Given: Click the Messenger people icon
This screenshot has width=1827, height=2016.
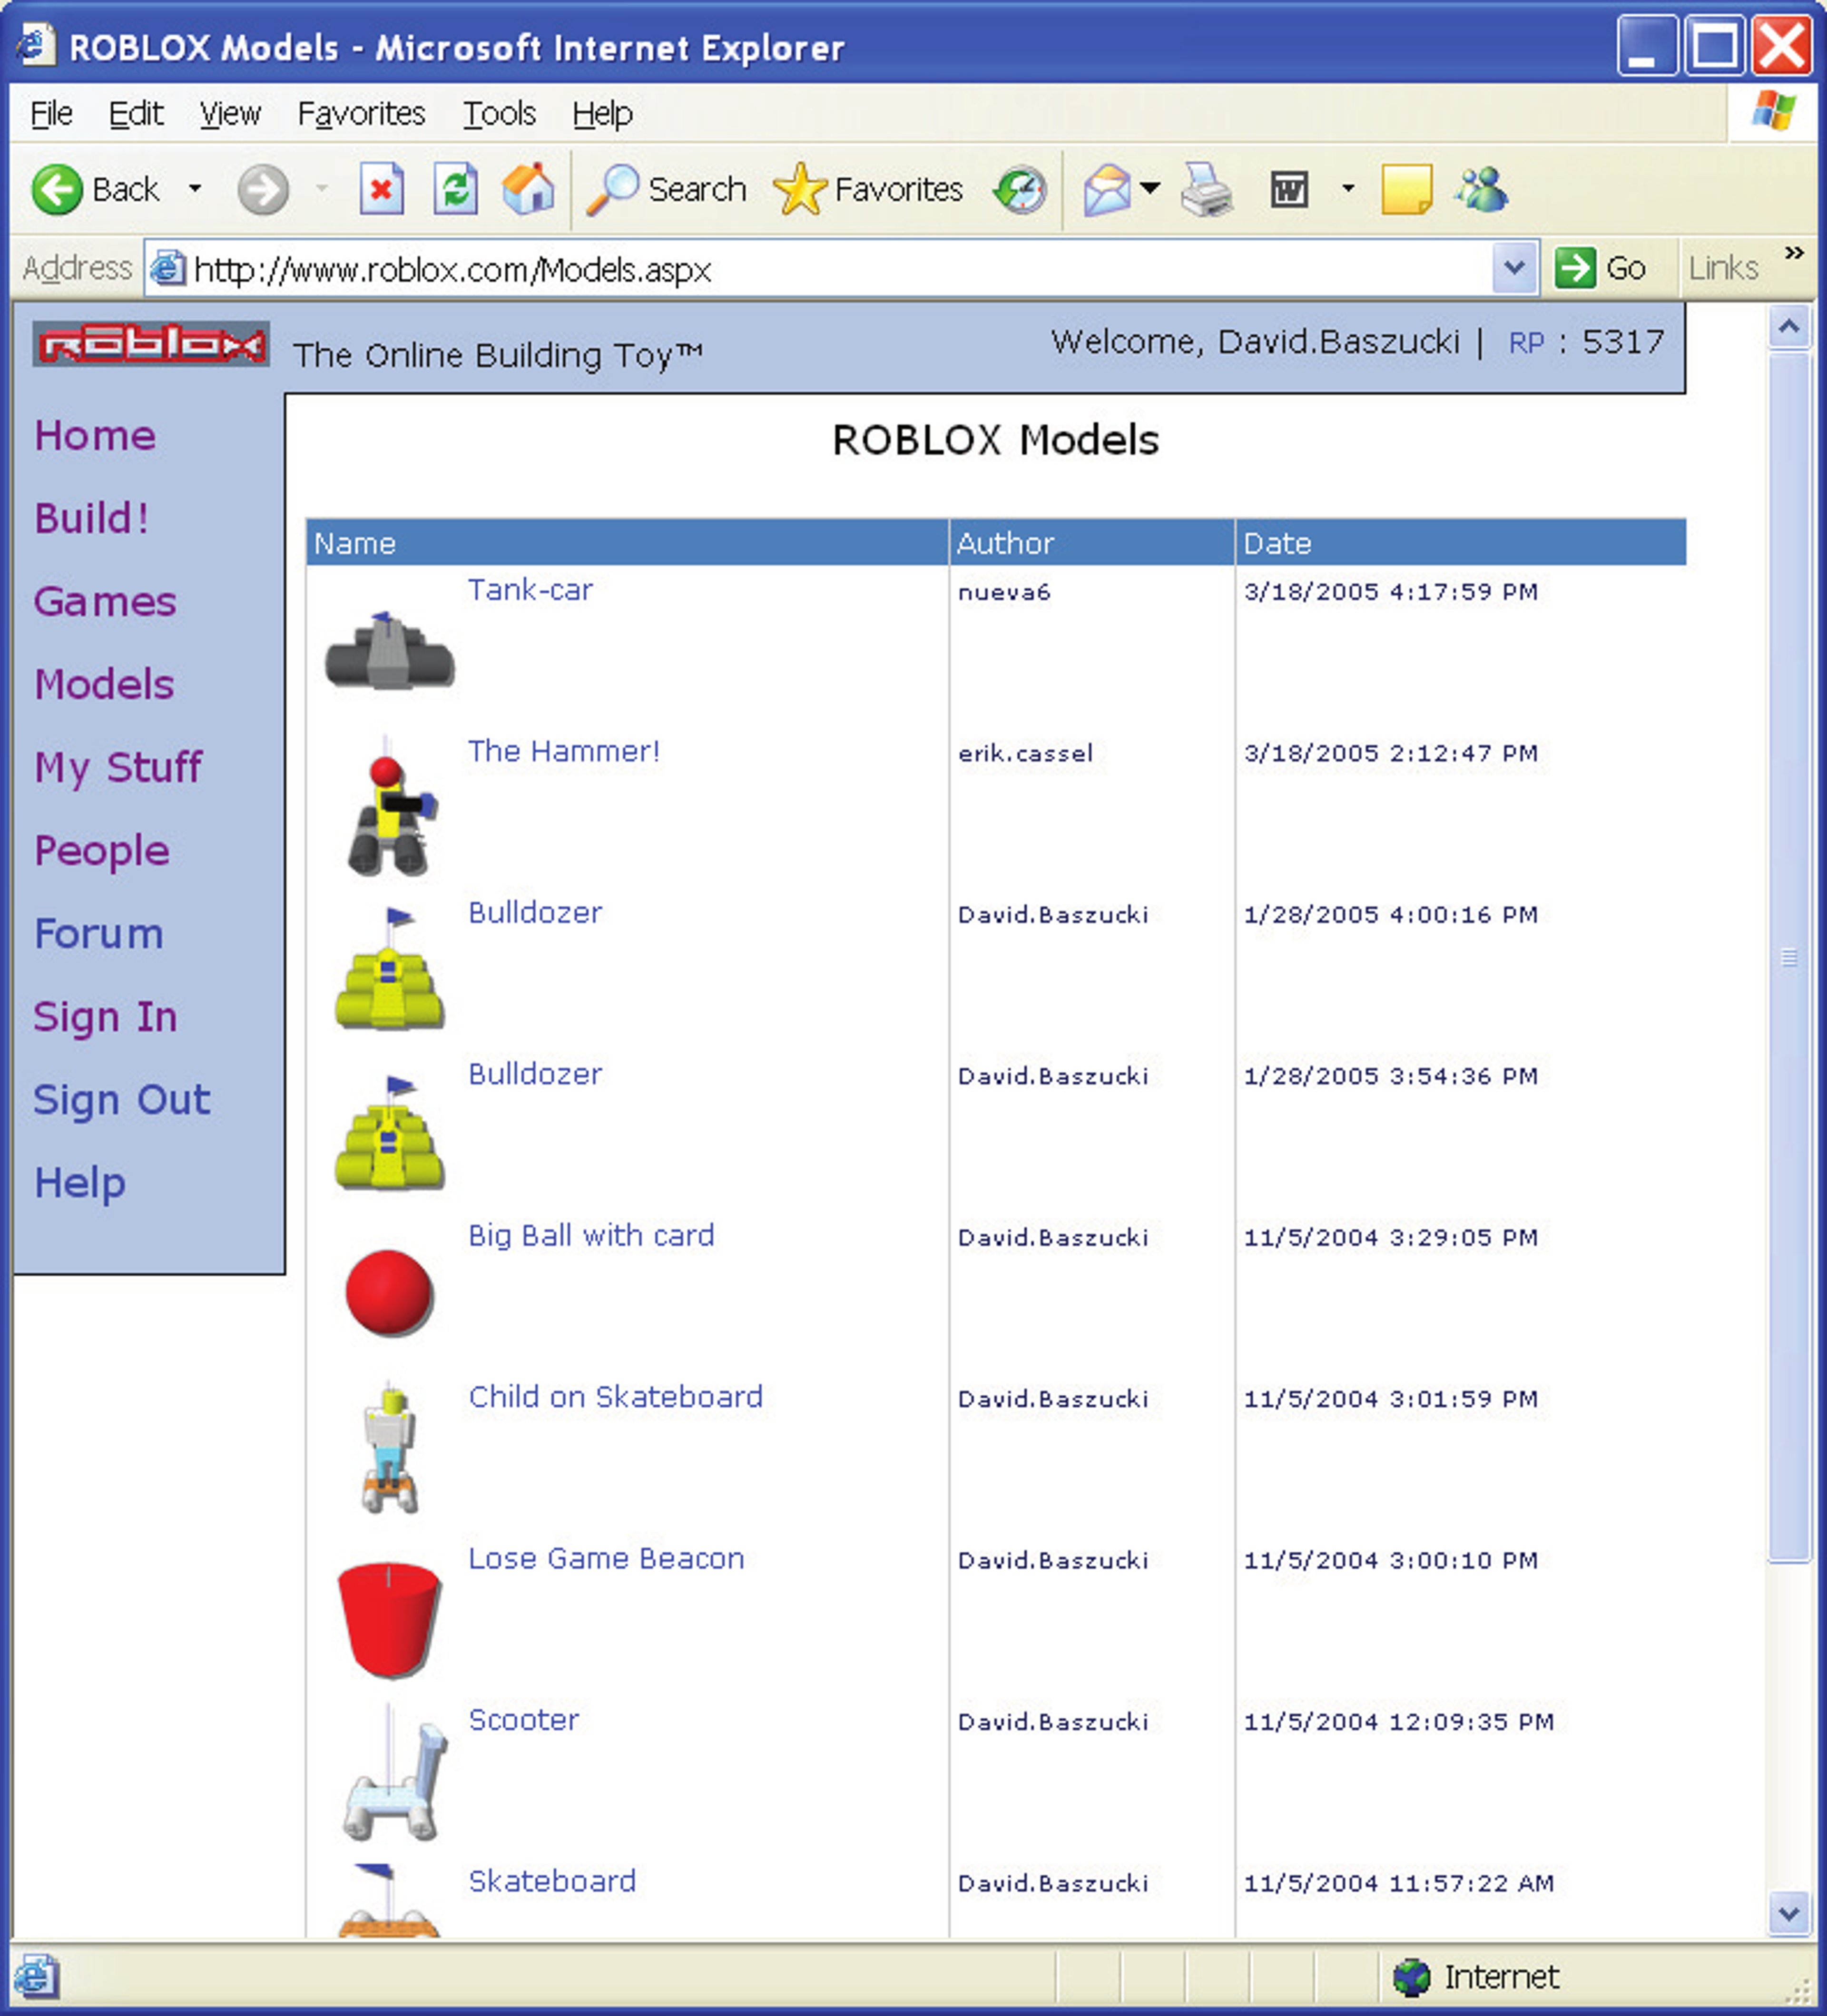Looking at the screenshot, I should click(x=1482, y=189).
